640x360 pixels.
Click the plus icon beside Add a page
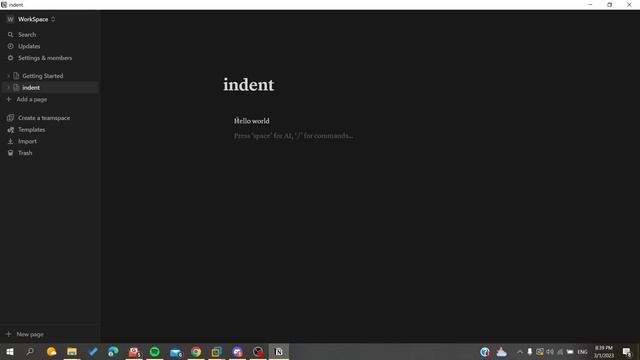tap(9, 99)
